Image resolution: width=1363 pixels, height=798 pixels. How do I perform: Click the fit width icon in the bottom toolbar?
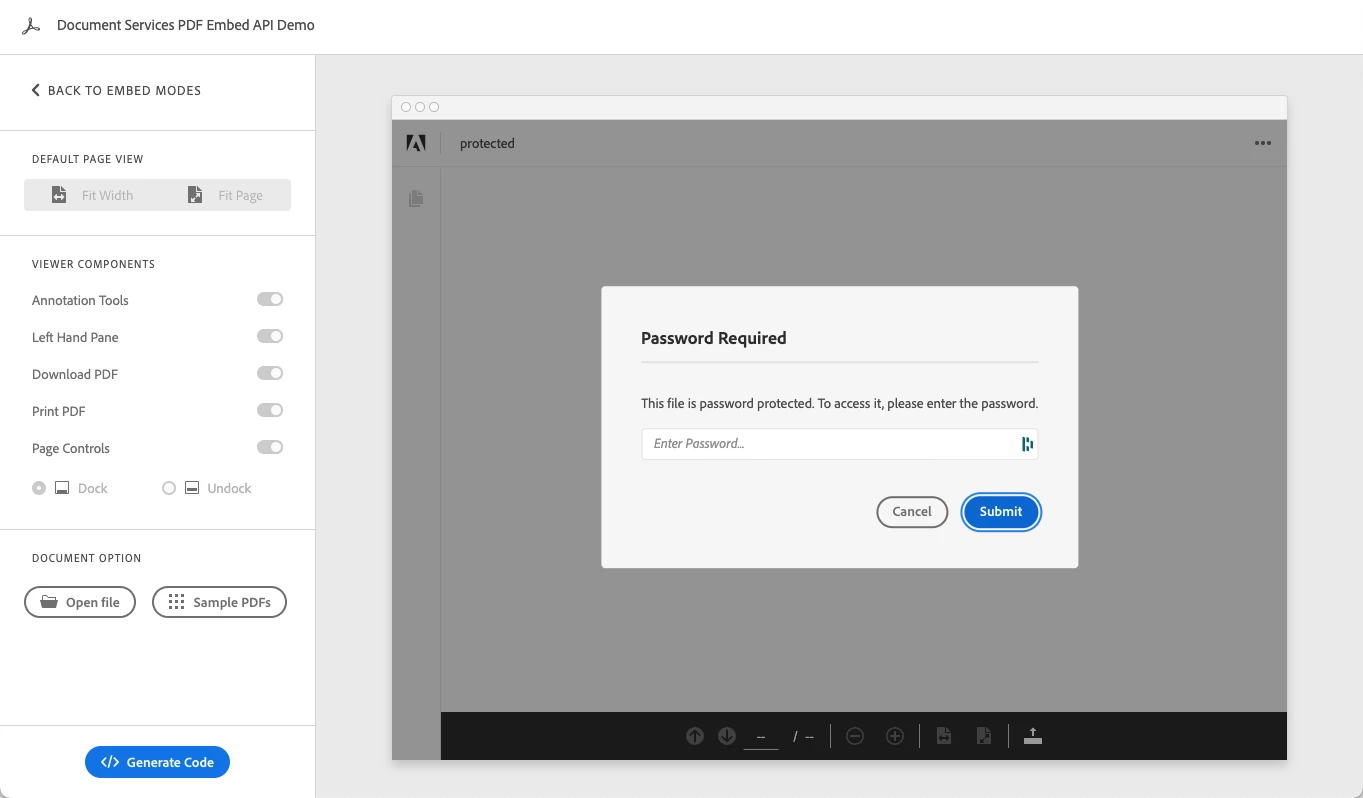(x=943, y=736)
